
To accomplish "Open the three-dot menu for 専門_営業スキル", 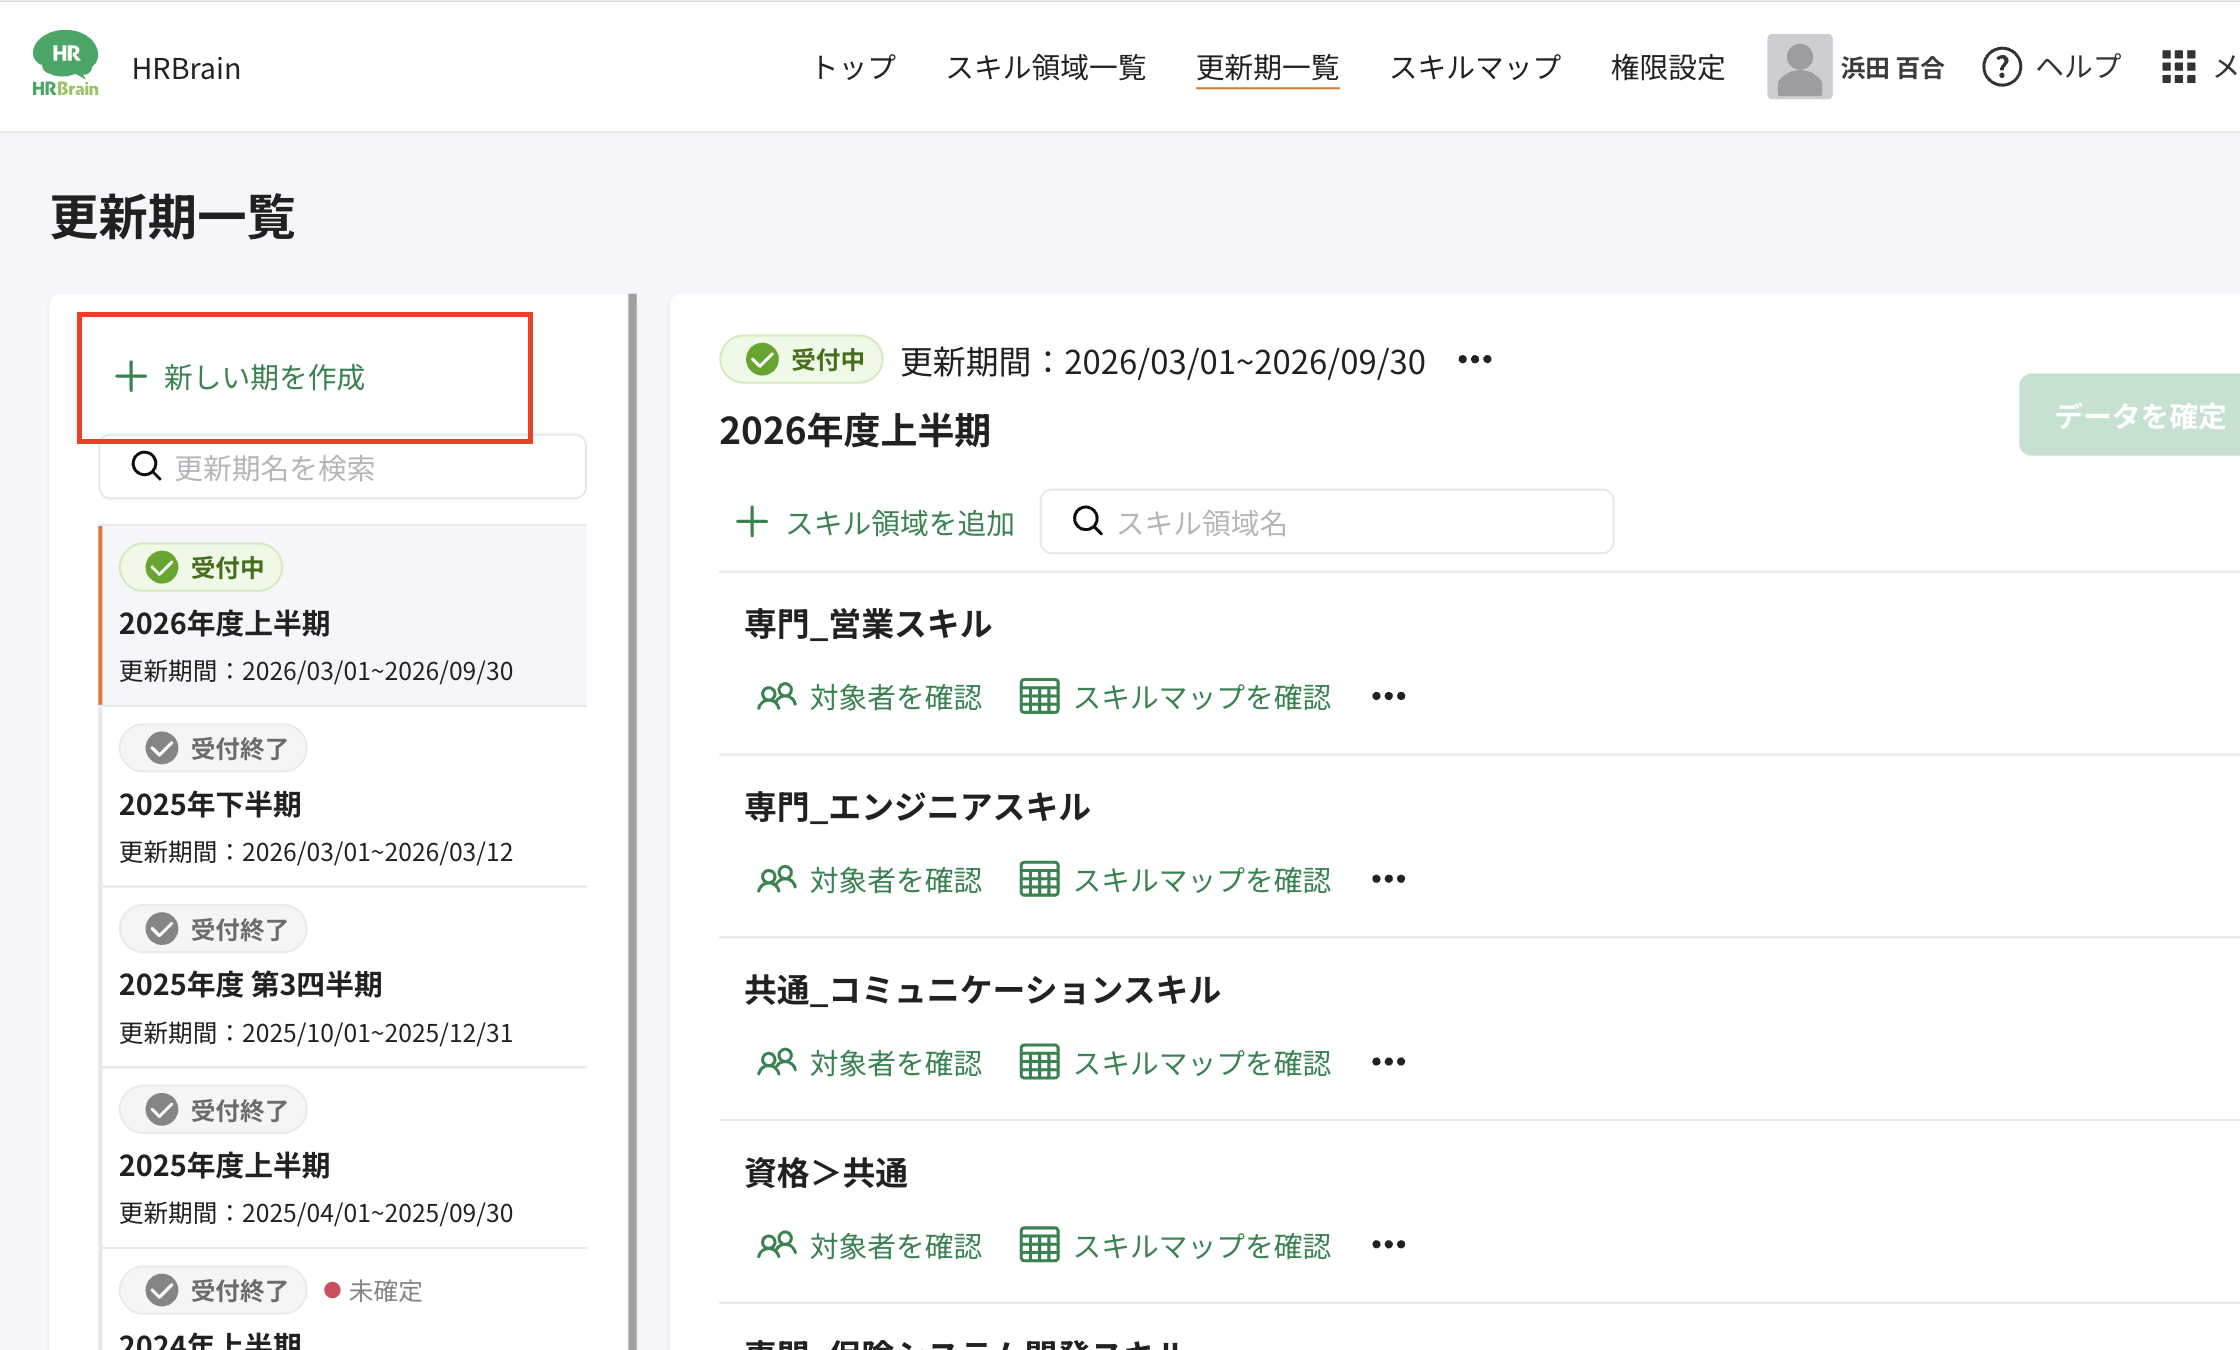I will (1388, 696).
